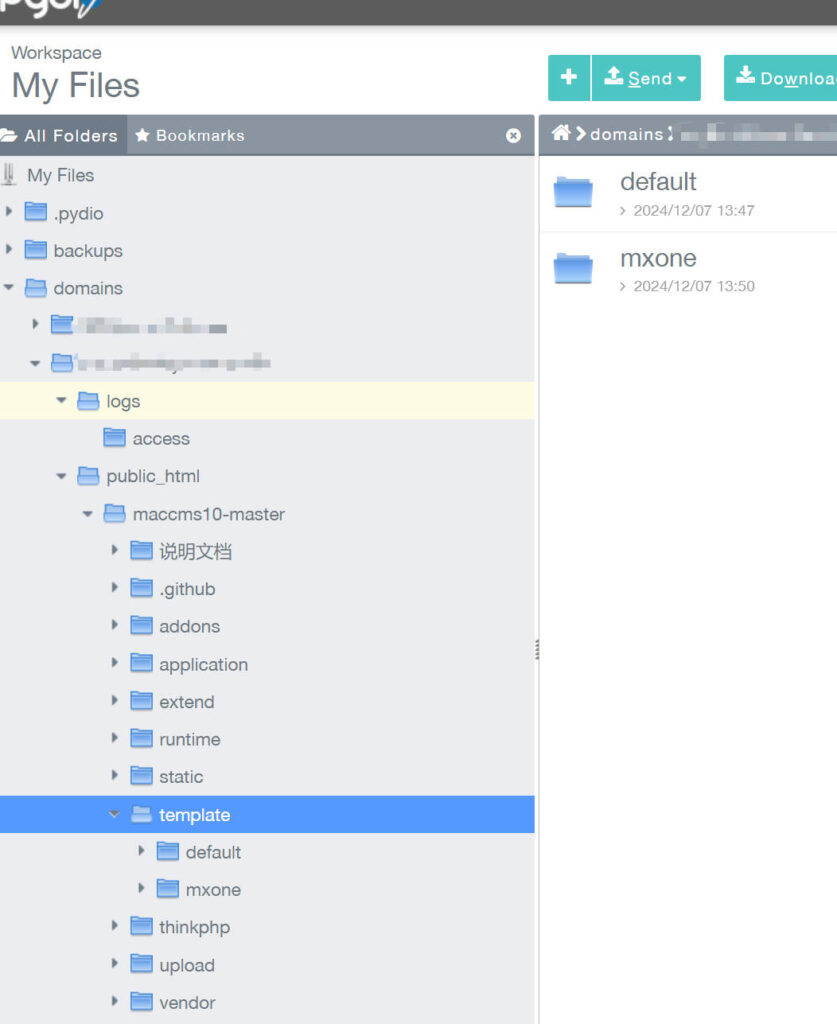Select the All Folders tab
The image size is (837, 1024).
pos(60,135)
